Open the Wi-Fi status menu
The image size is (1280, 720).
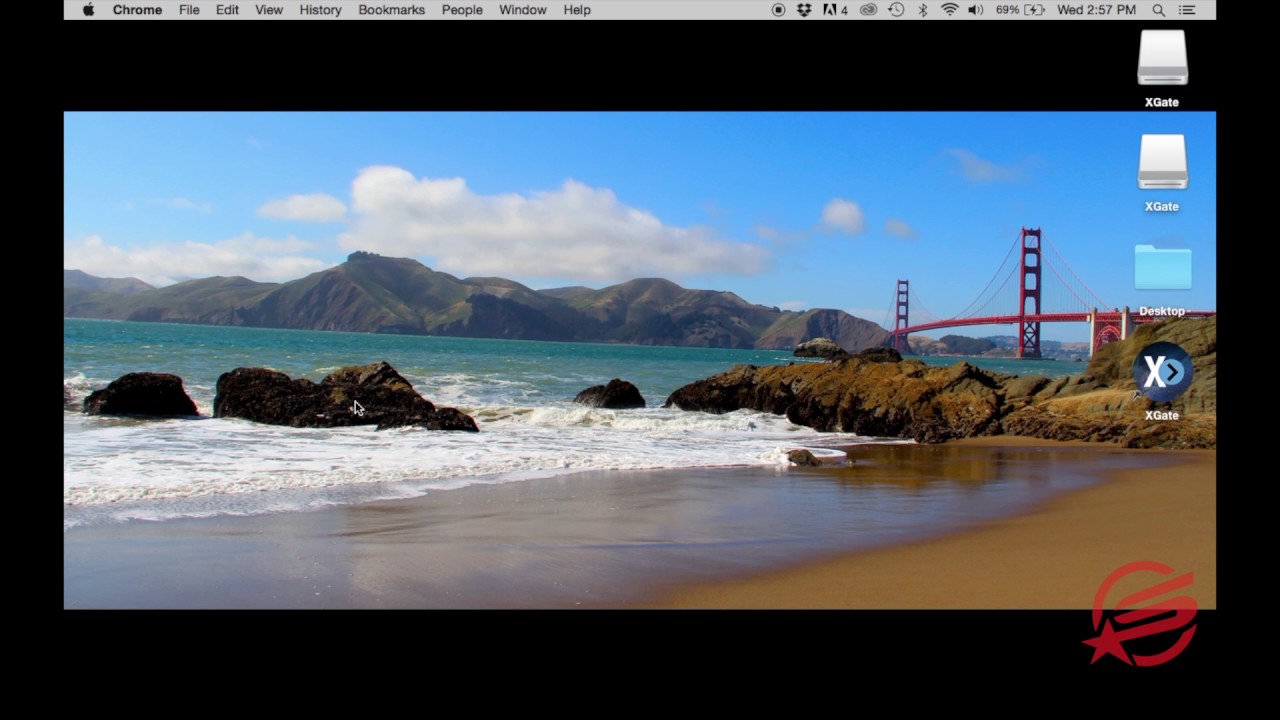pyautogui.click(x=949, y=10)
